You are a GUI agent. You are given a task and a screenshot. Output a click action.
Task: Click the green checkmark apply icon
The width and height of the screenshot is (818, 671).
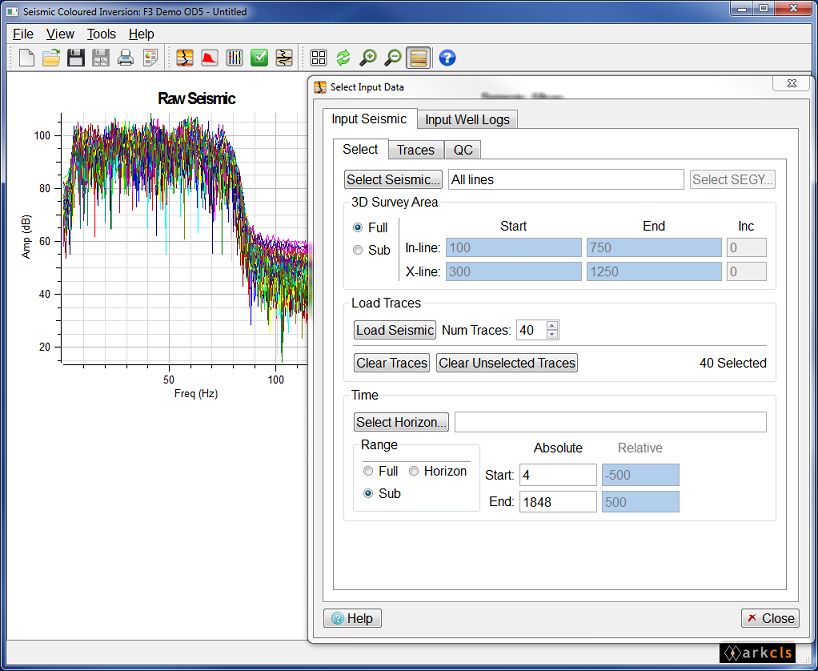click(259, 58)
